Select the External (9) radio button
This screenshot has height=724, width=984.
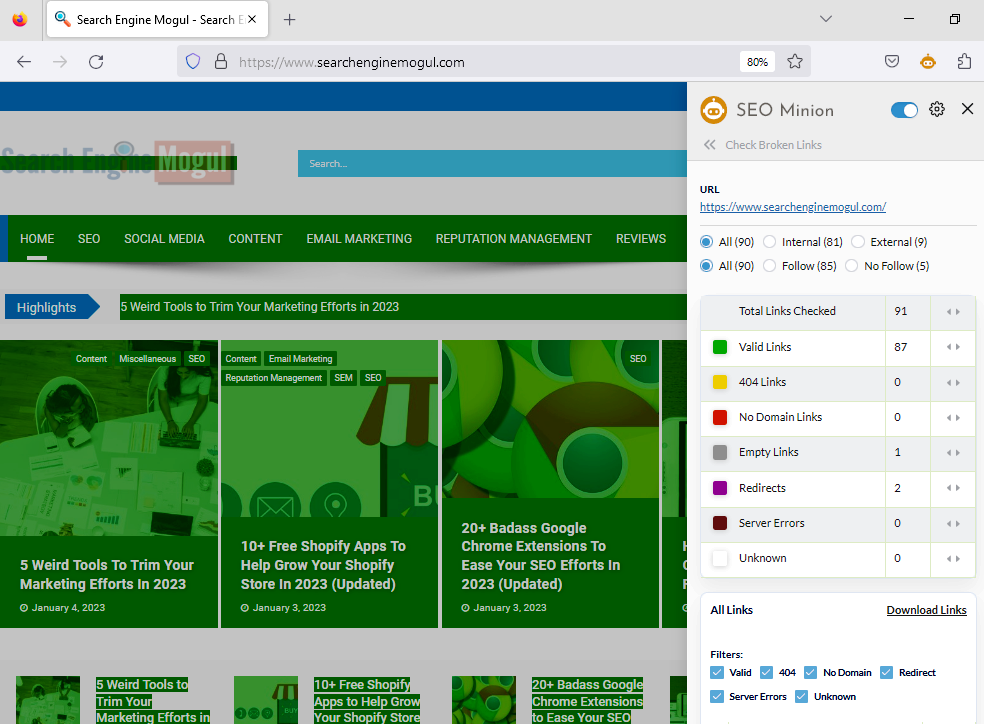(x=857, y=241)
